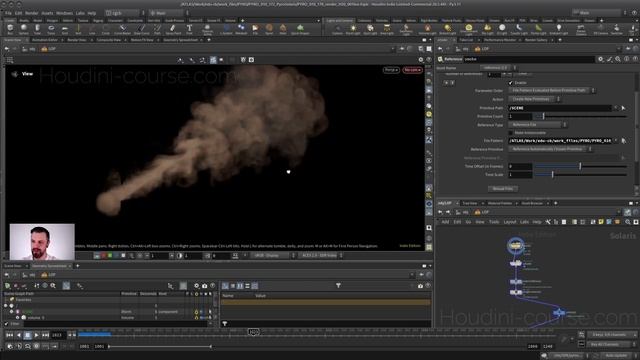The width and height of the screenshot is (640, 360).
Task: Open the Reference Primitive dropdown
Action: [551, 149]
